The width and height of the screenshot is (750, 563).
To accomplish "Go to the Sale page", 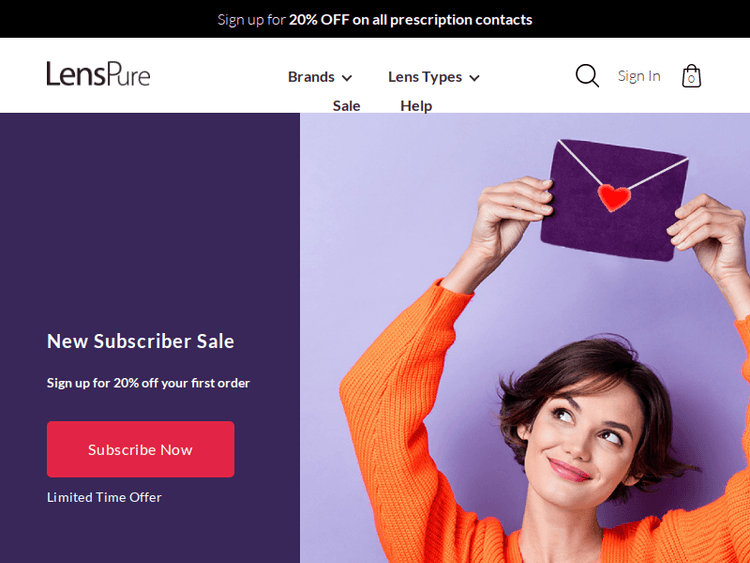I will 346,106.
